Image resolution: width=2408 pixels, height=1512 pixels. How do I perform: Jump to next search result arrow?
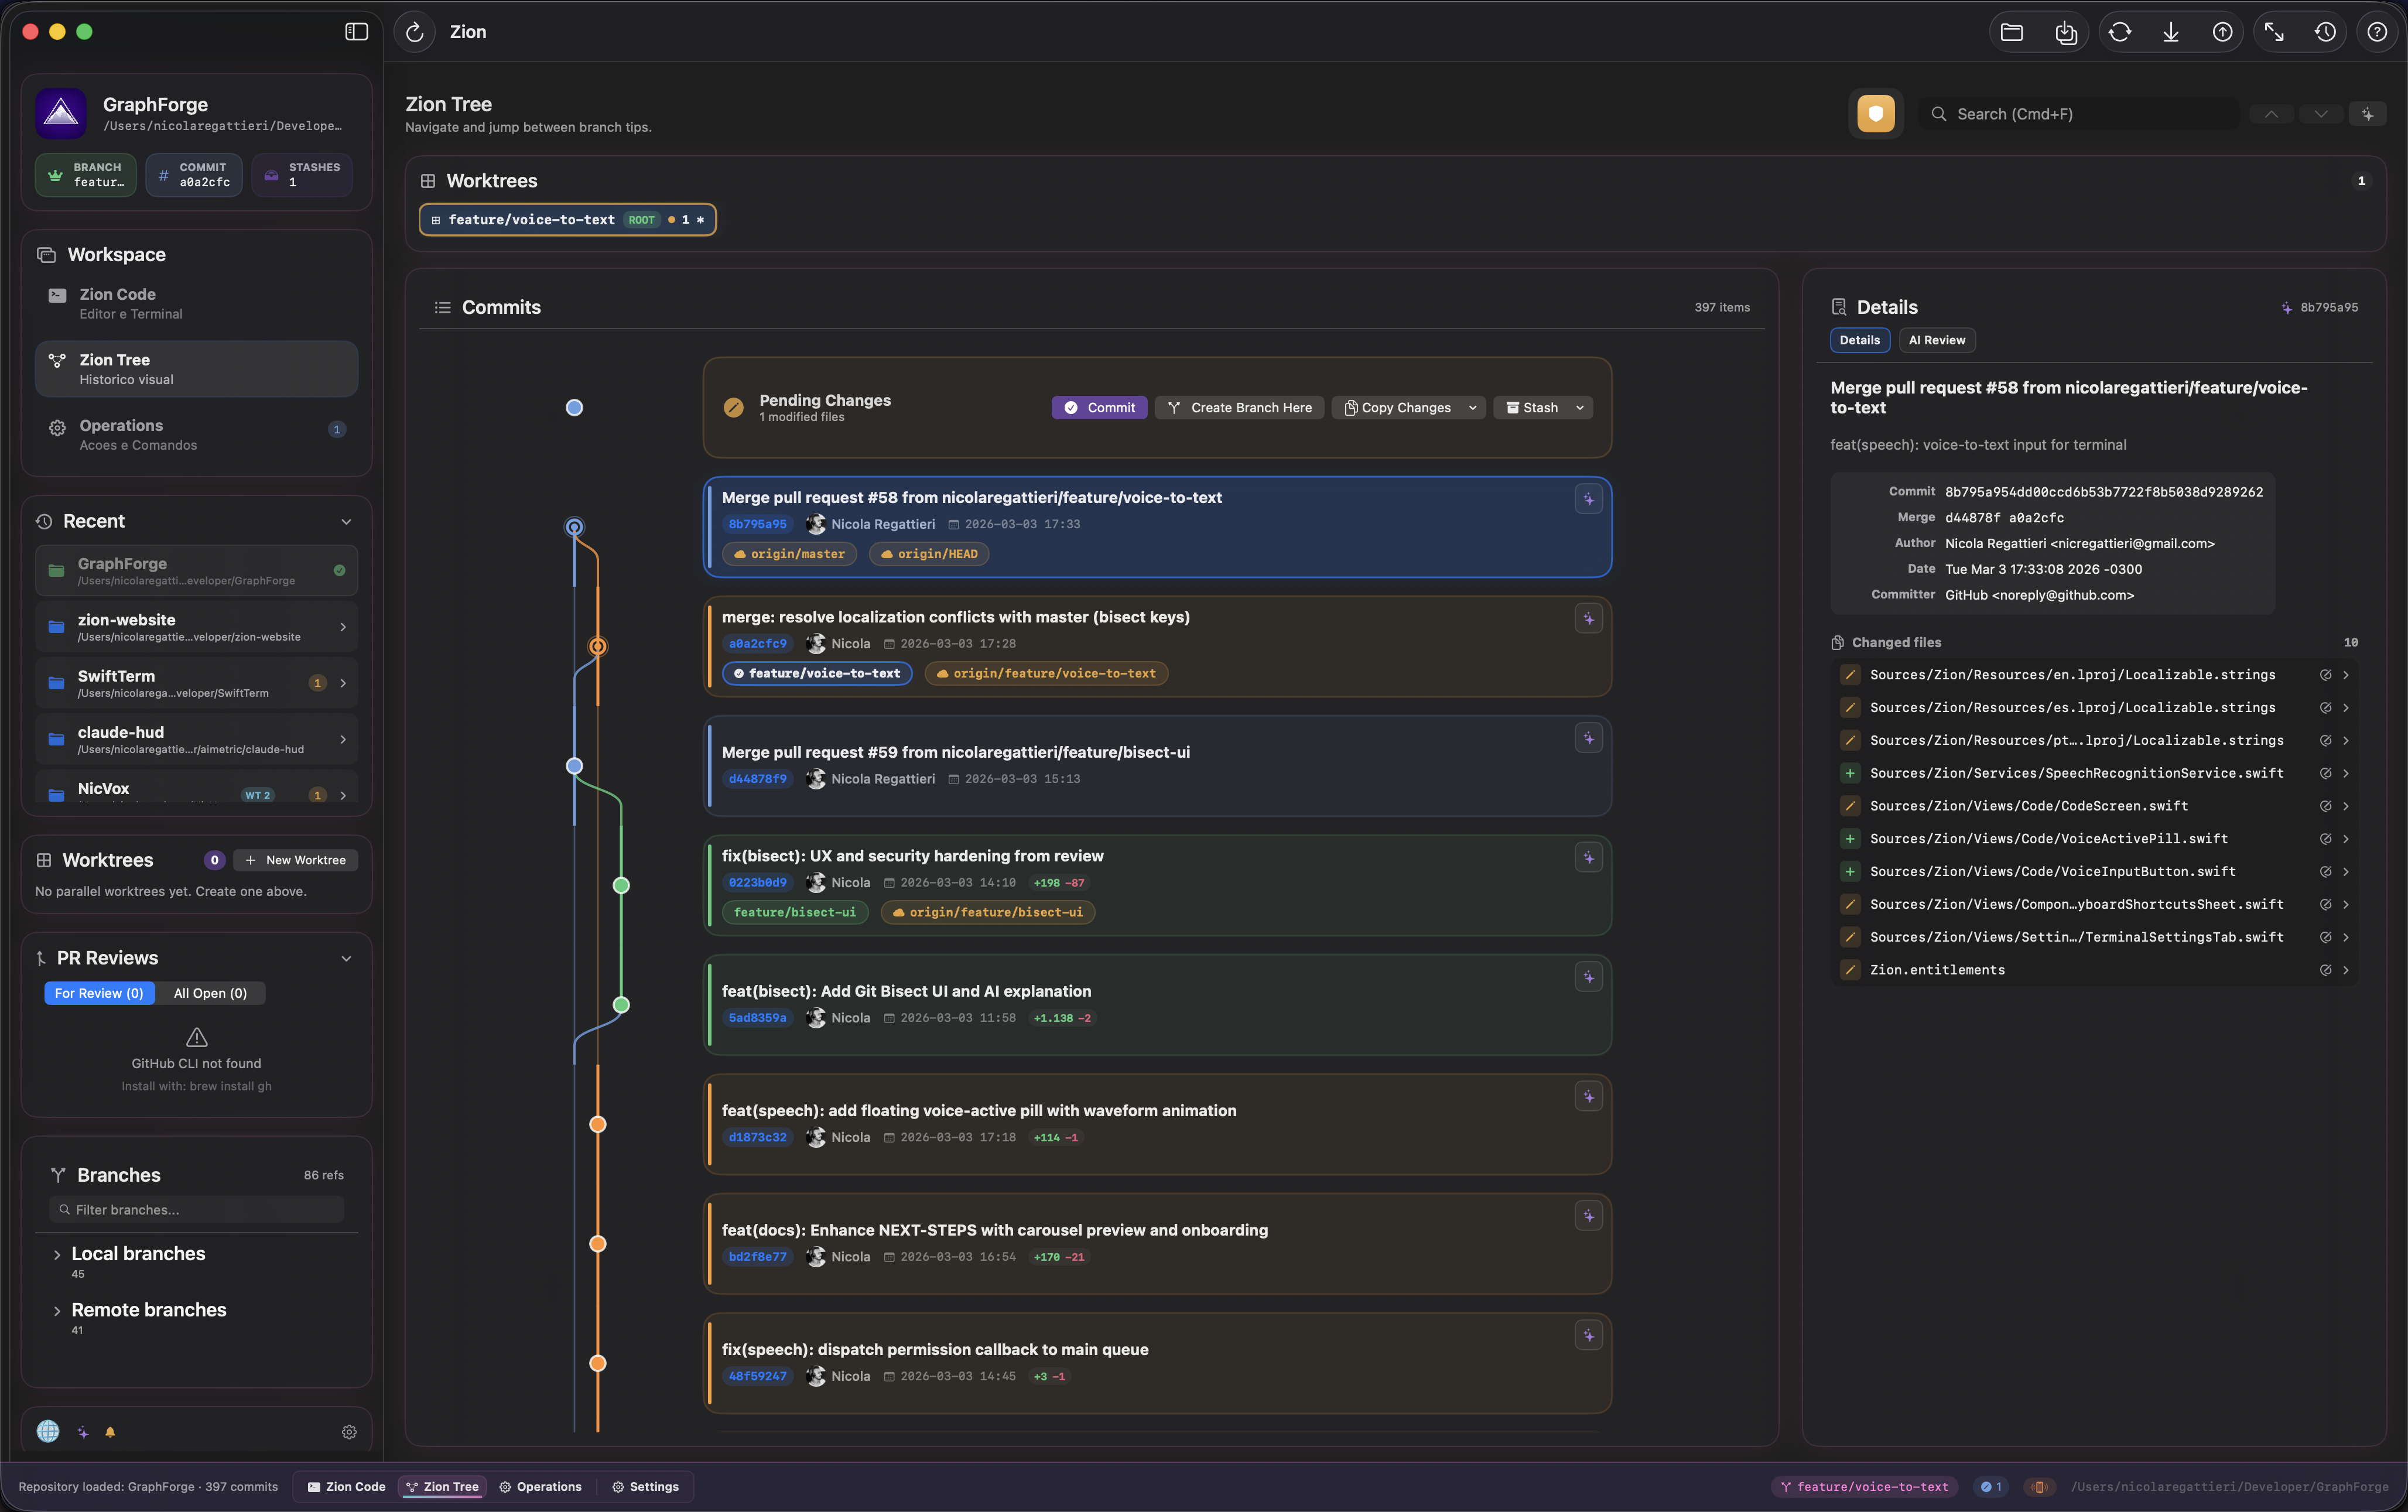point(2320,114)
